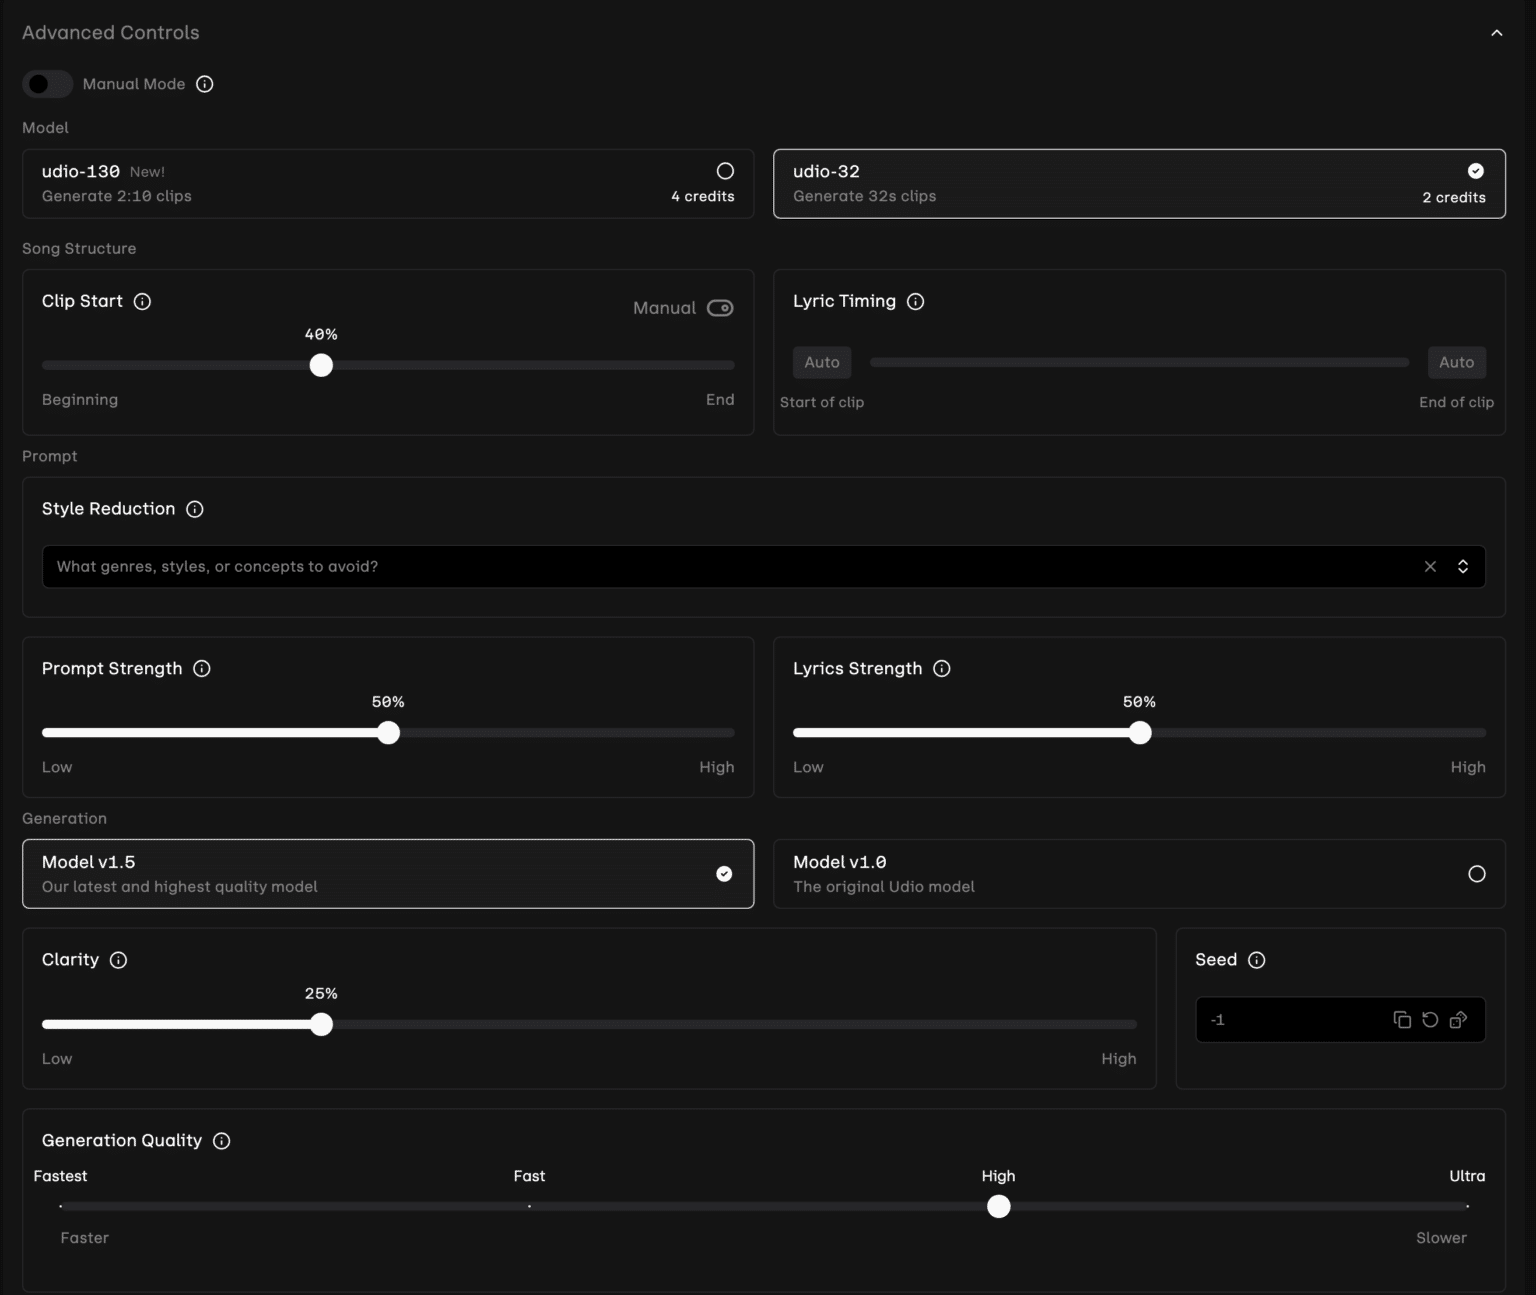Click the Style Reduction input field
The width and height of the screenshot is (1536, 1295).
pos(700,566)
